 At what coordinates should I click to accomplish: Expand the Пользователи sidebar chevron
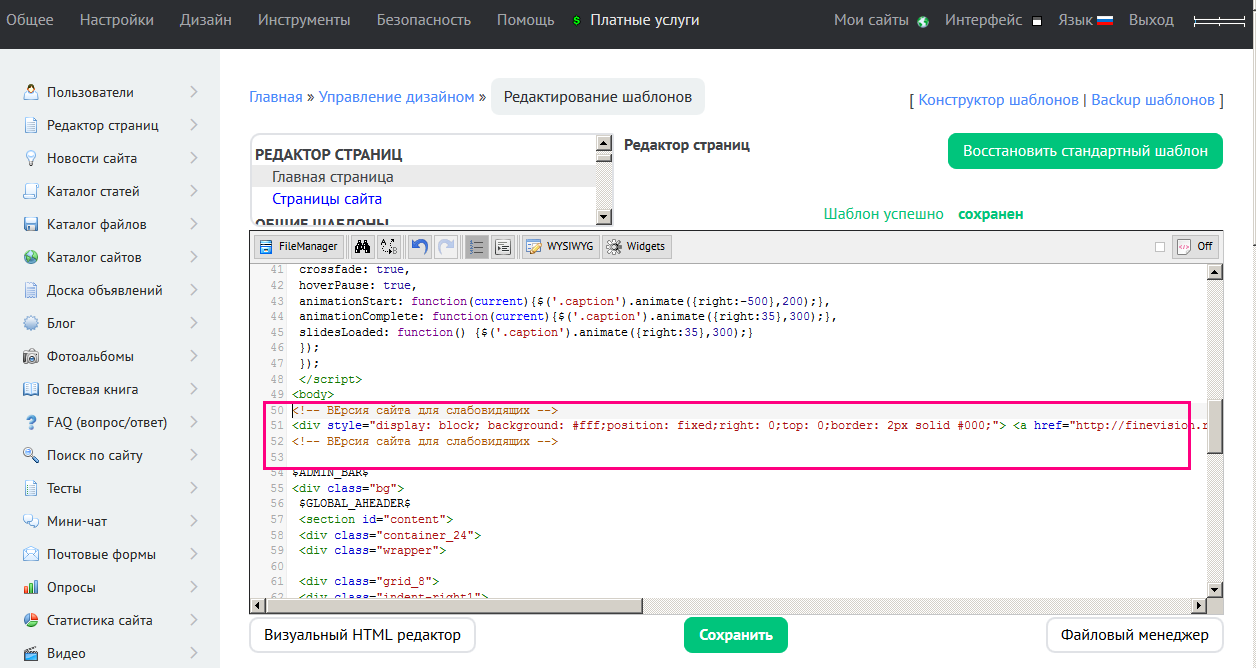pyautogui.click(x=193, y=92)
